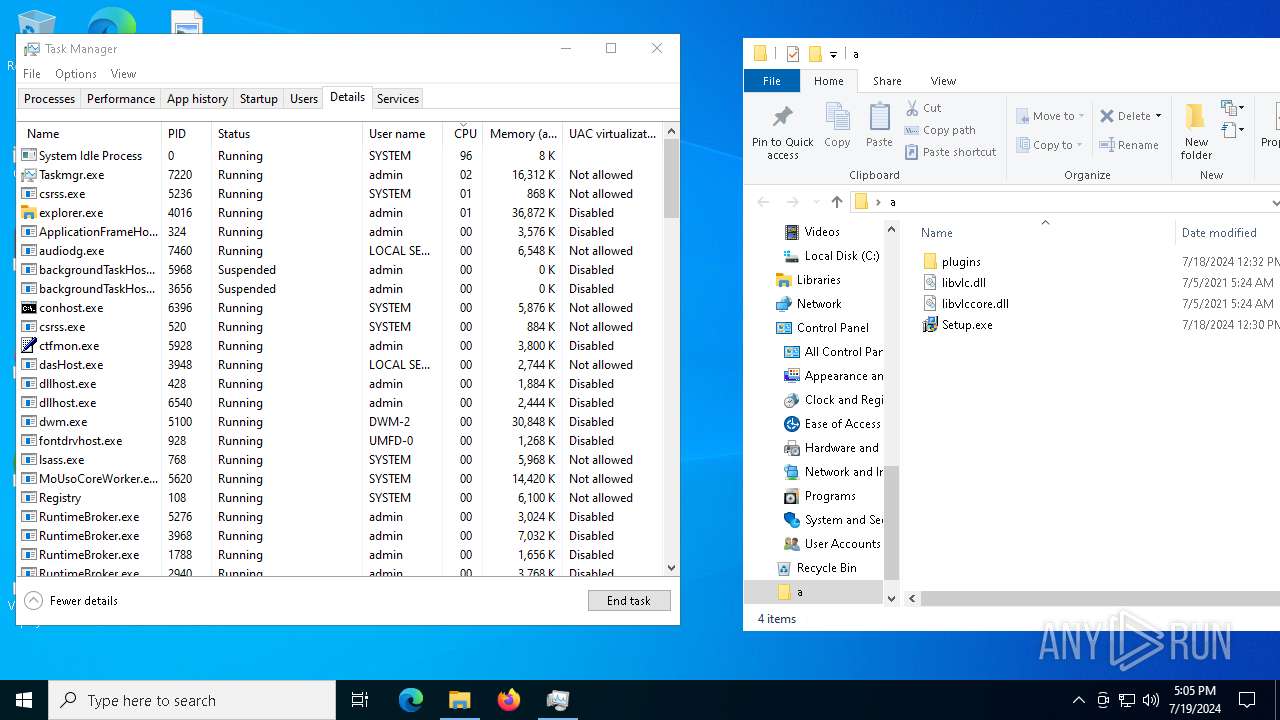
Task: Sort processes by CPU column
Action: coord(463,133)
